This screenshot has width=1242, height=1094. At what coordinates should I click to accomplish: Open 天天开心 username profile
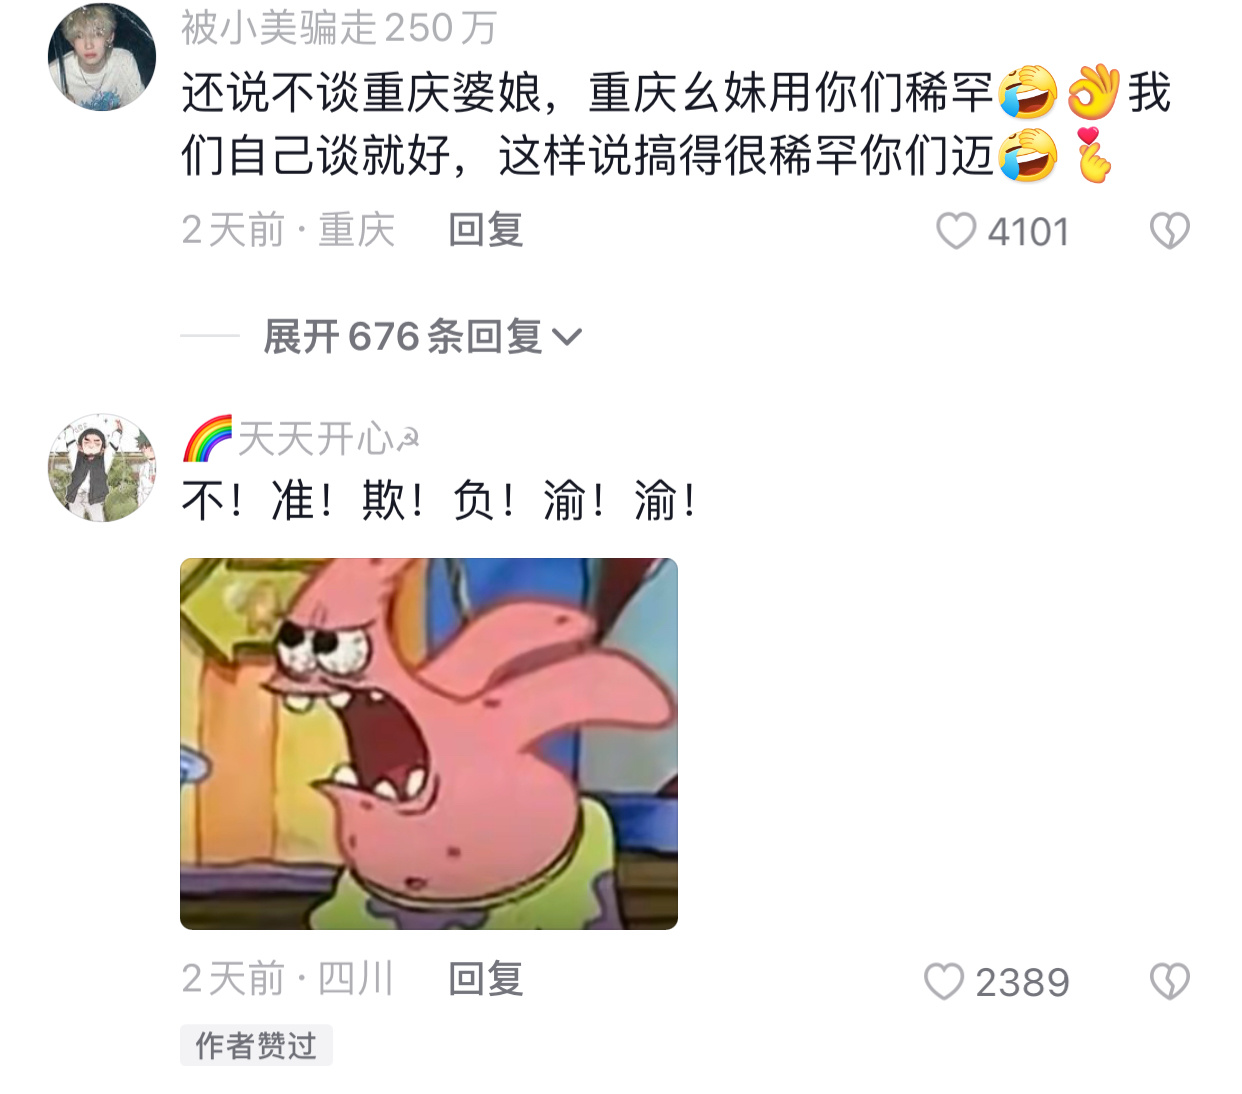pyautogui.click(x=327, y=438)
